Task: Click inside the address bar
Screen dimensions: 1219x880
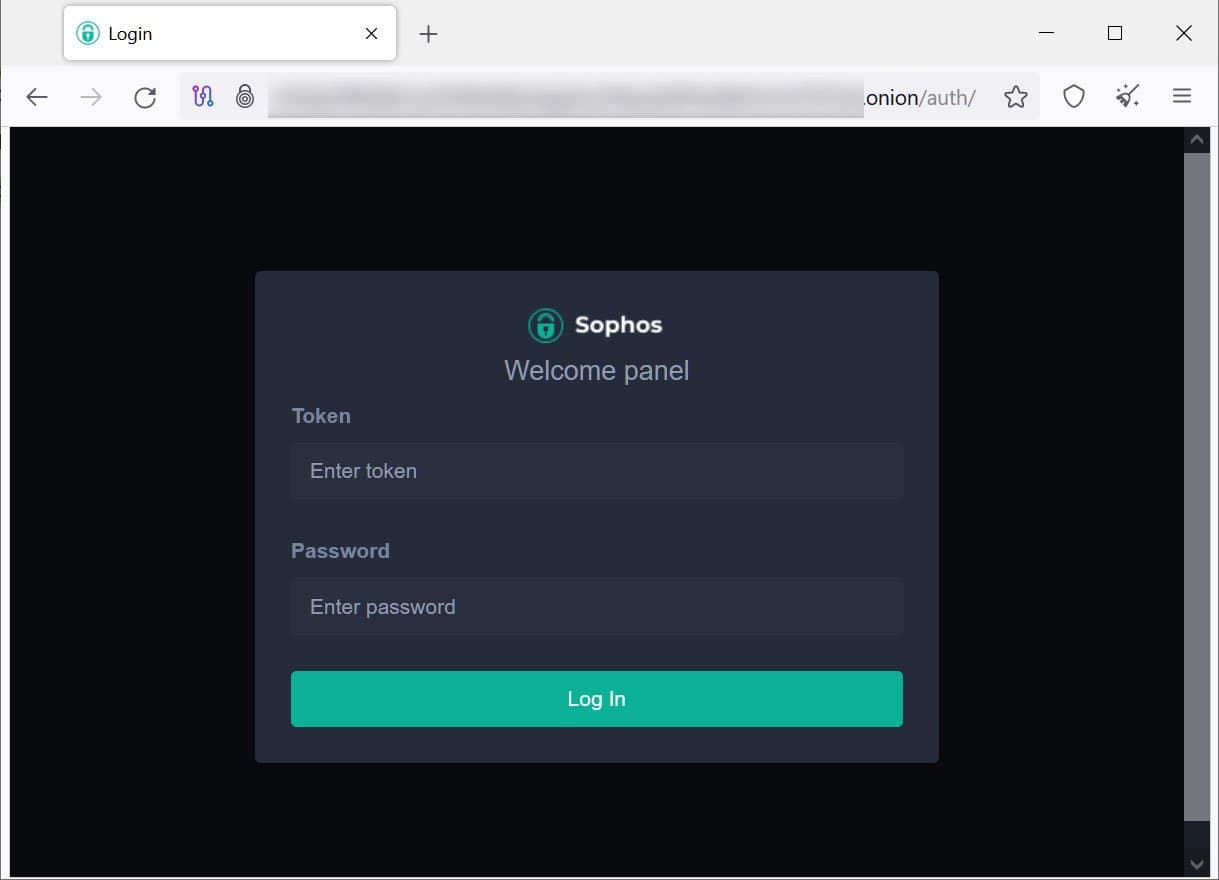Action: pyautogui.click(x=600, y=97)
